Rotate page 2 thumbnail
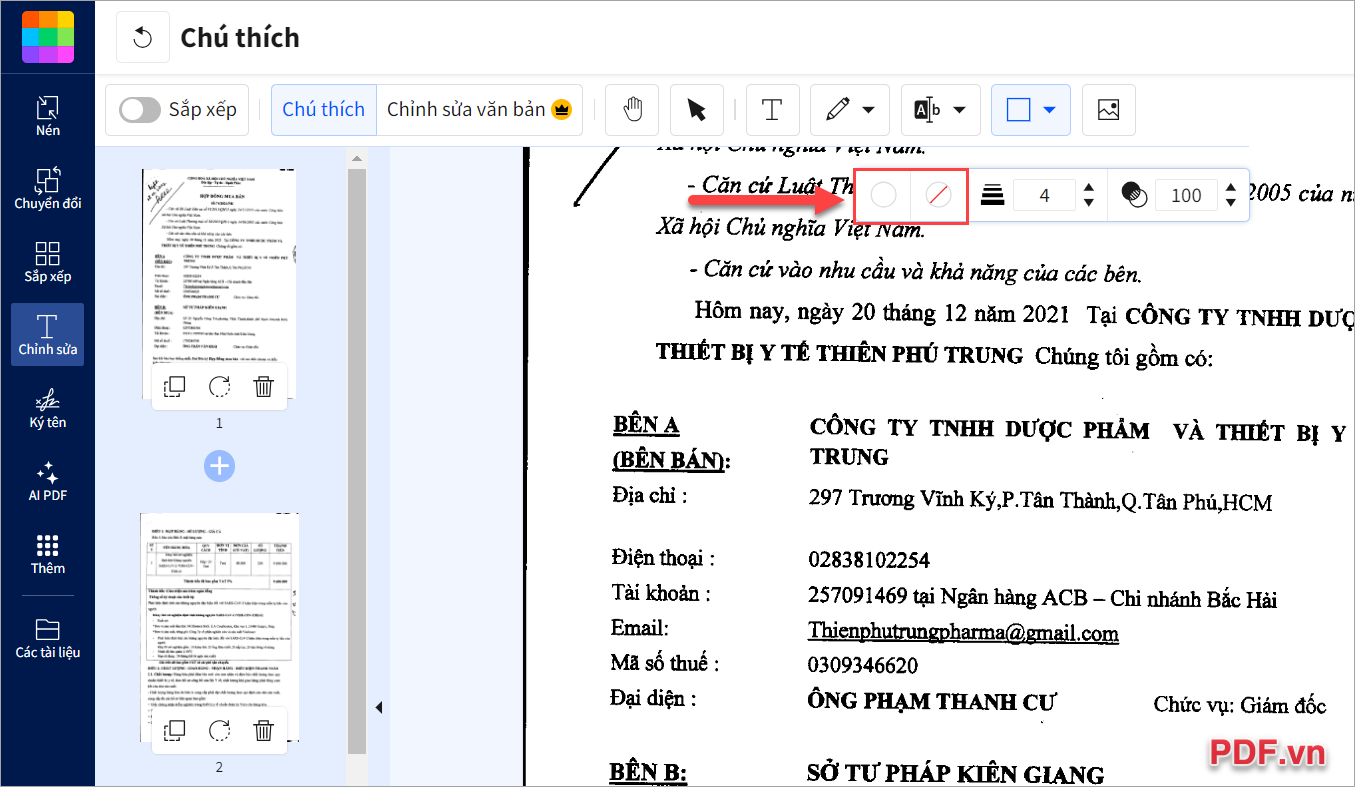 tap(219, 731)
